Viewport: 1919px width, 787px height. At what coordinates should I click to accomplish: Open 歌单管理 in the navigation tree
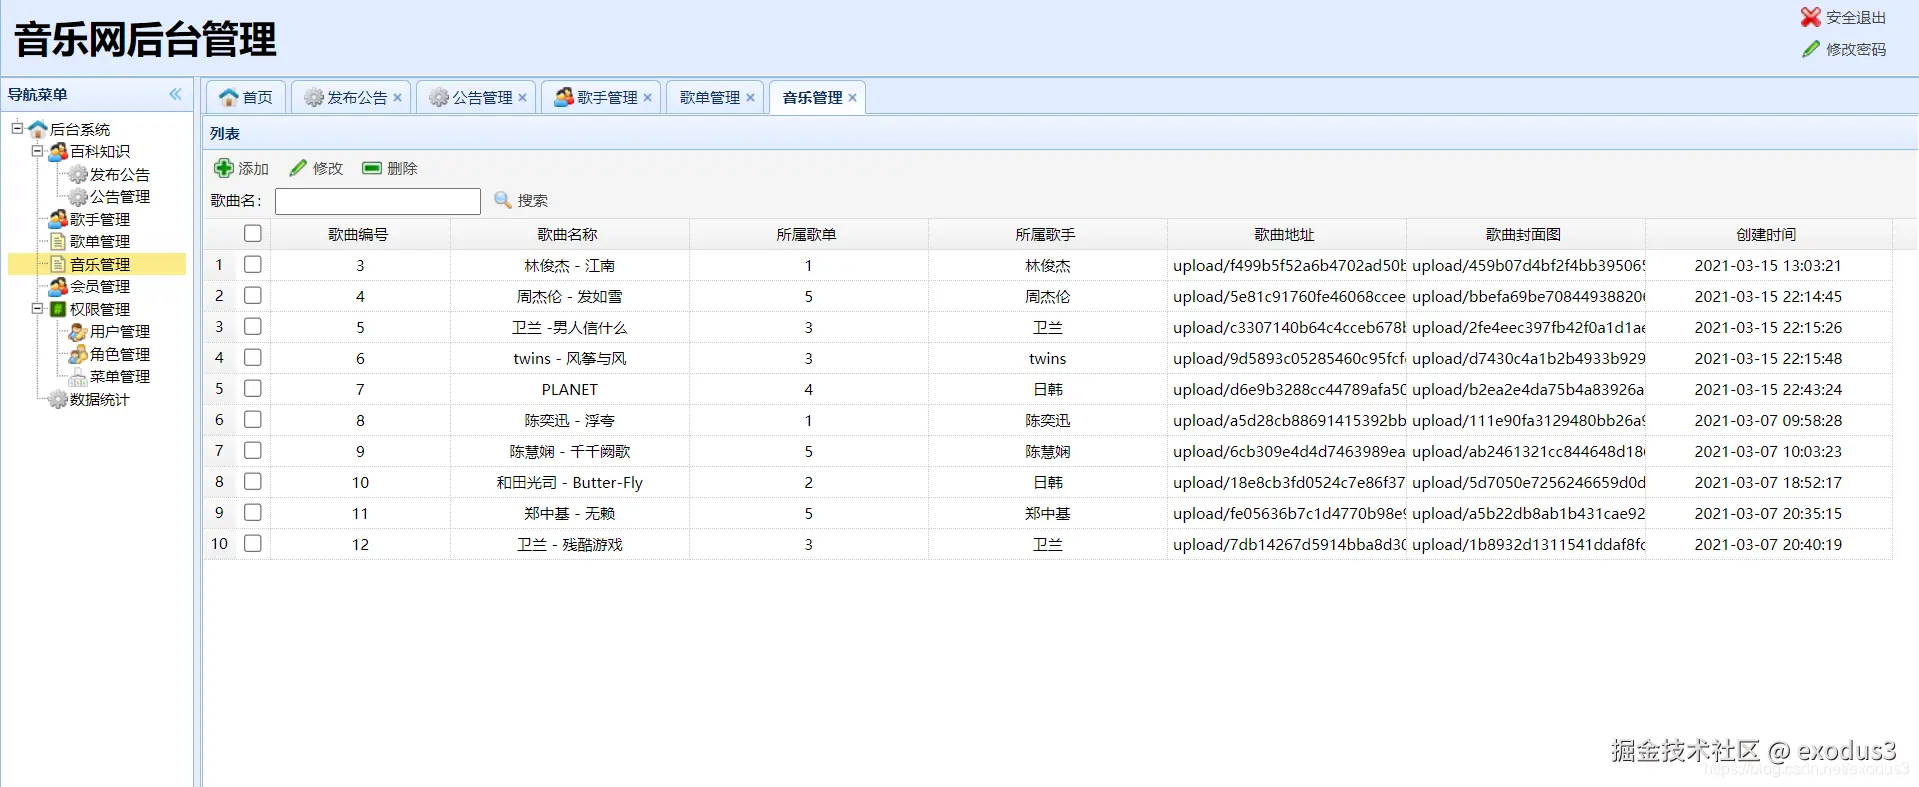(100, 241)
